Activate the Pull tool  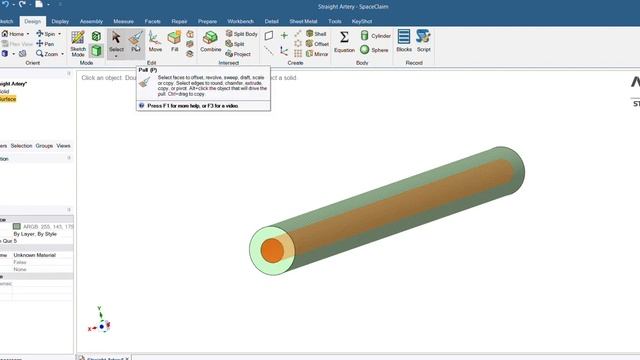click(136, 41)
